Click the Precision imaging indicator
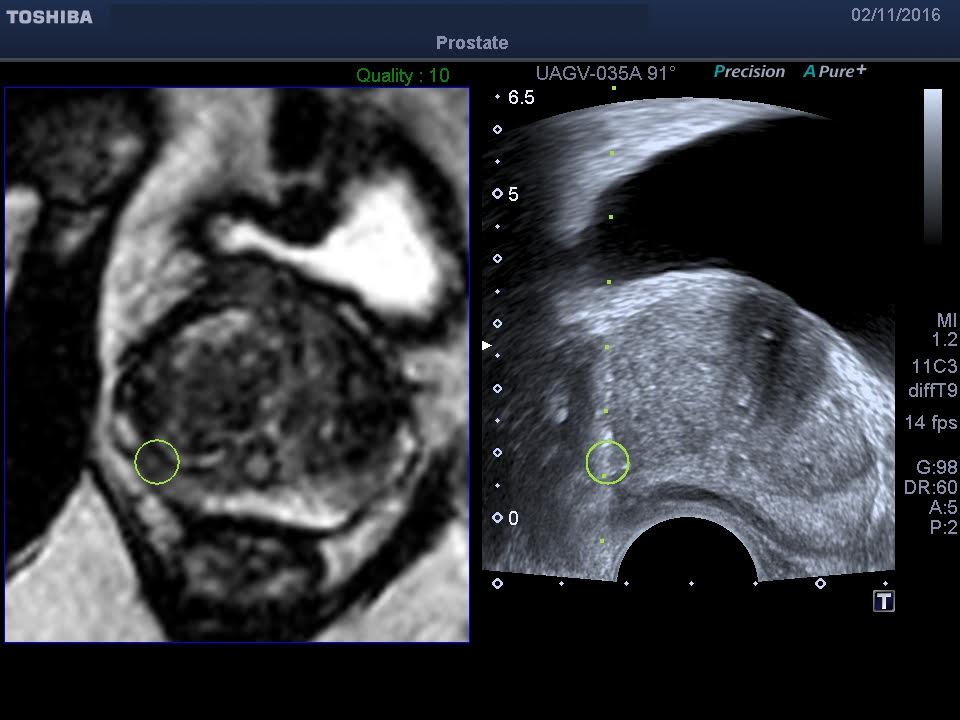Viewport: 960px width, 720px height. click(749, 72)
